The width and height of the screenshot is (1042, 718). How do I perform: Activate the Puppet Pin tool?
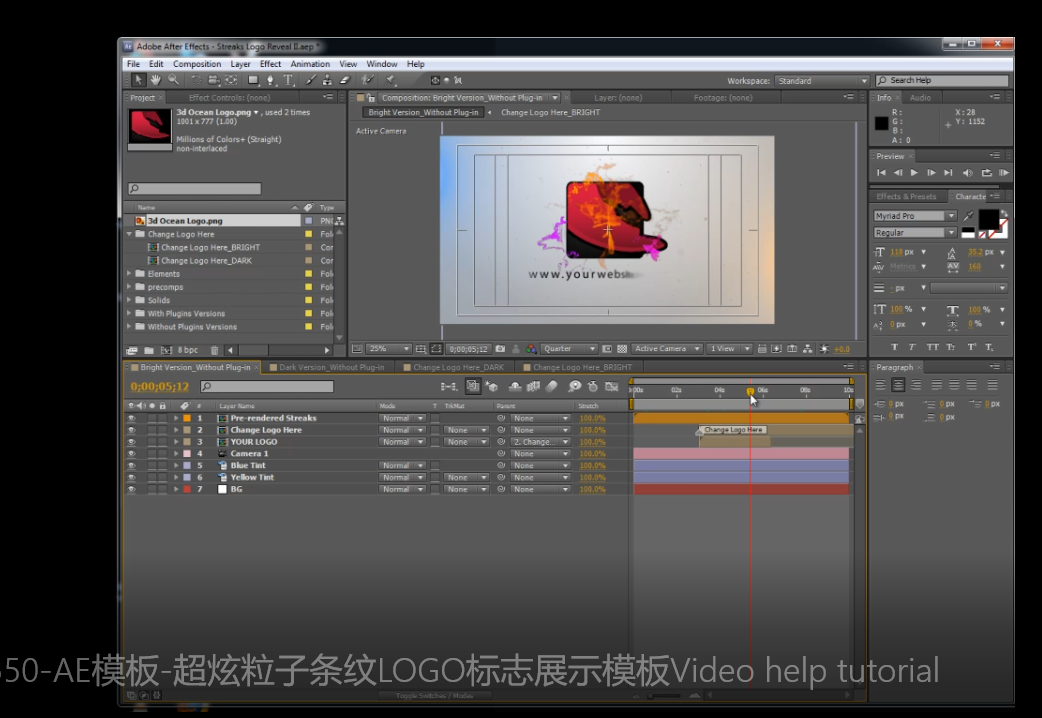(x=390, y=80)
